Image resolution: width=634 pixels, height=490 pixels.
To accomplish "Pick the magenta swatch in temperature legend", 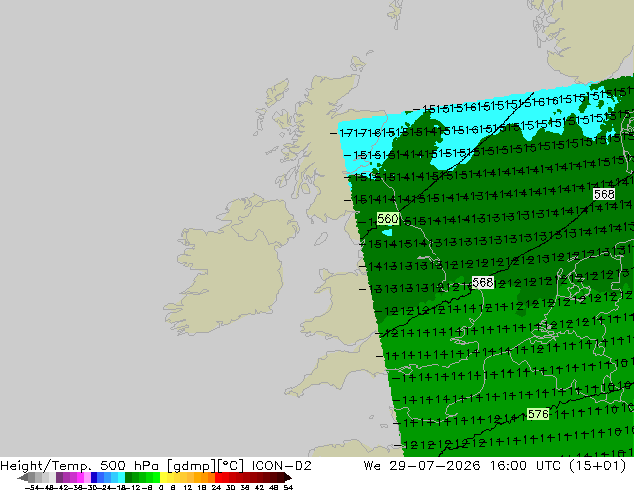I will pyautogui.click(x=80, y=477).
